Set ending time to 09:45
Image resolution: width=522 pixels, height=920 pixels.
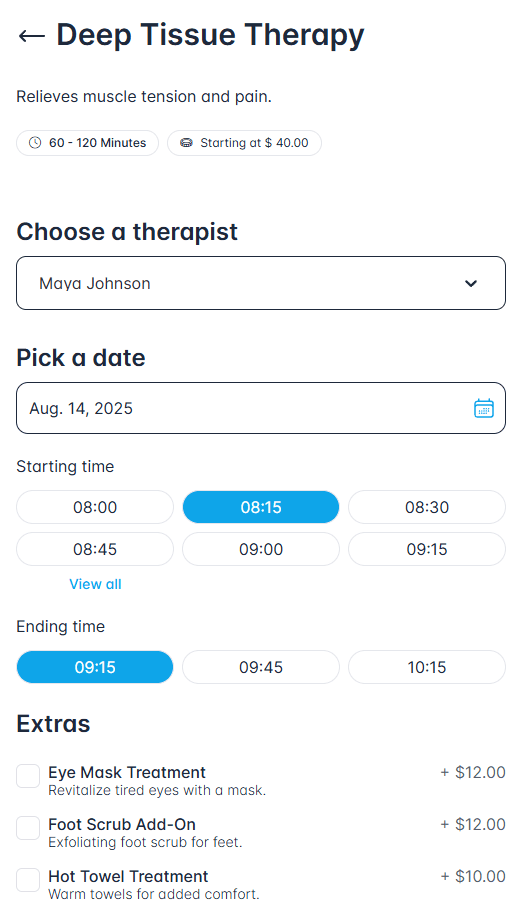[x=261, y=667]
